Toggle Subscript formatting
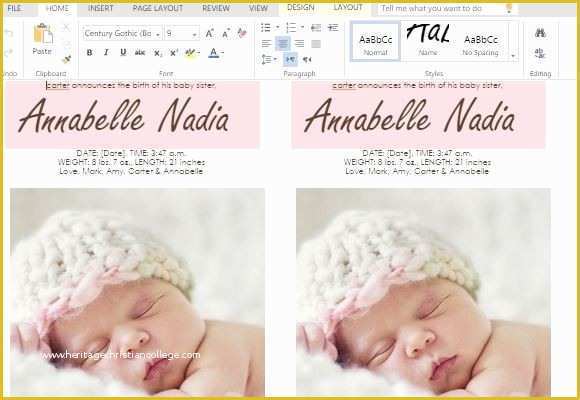 pyautogui.click(x=157, y=53)
